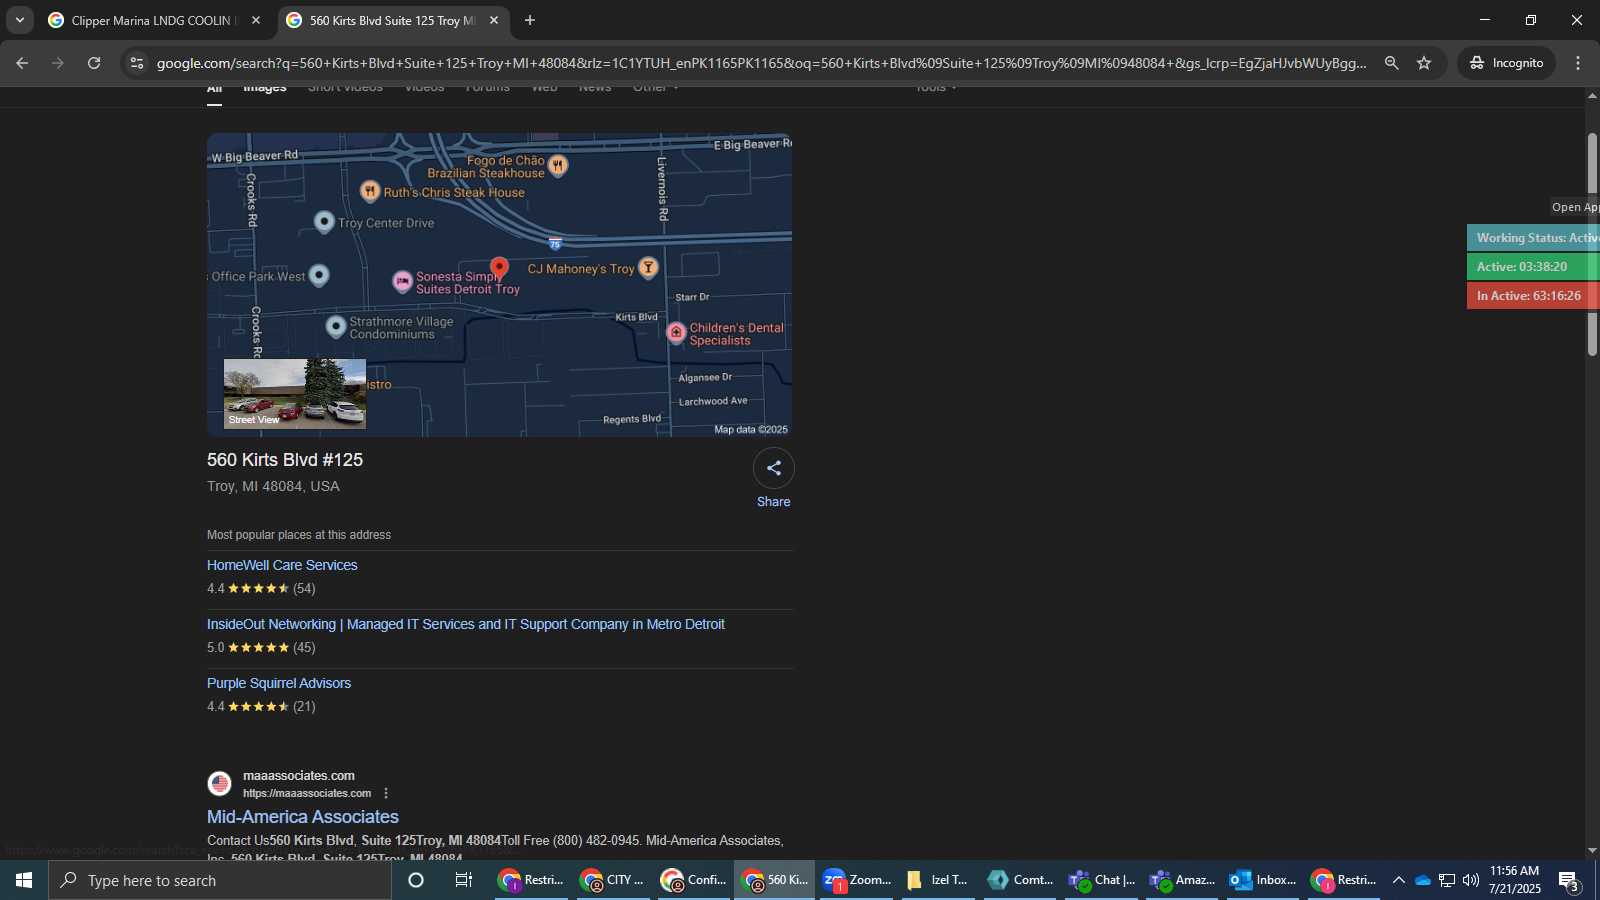Click the Share text label

pyautogui.click(x=774, y=502)
